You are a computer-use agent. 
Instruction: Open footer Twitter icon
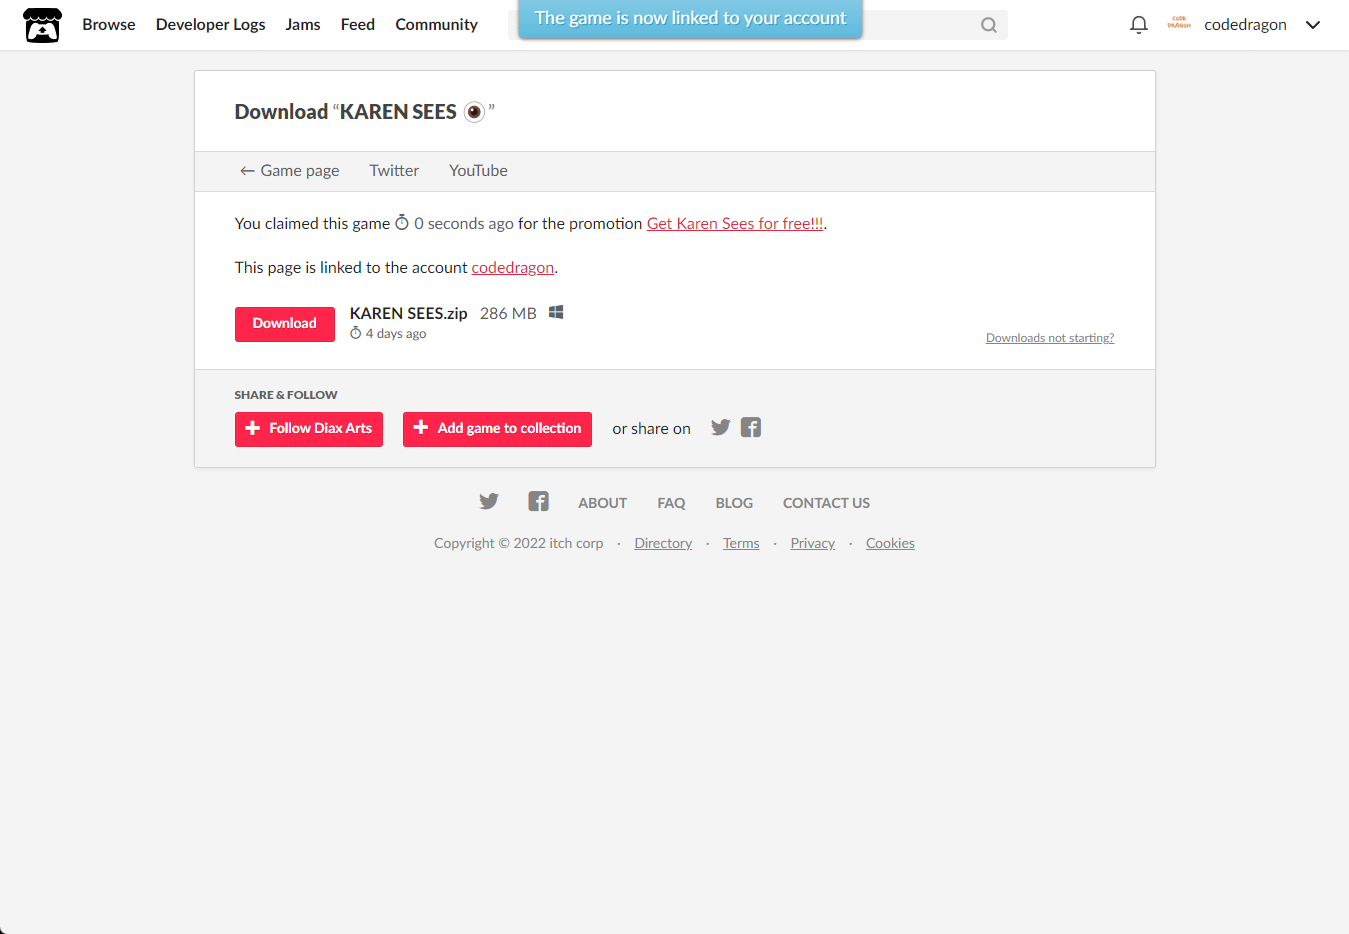pos(488,501)
